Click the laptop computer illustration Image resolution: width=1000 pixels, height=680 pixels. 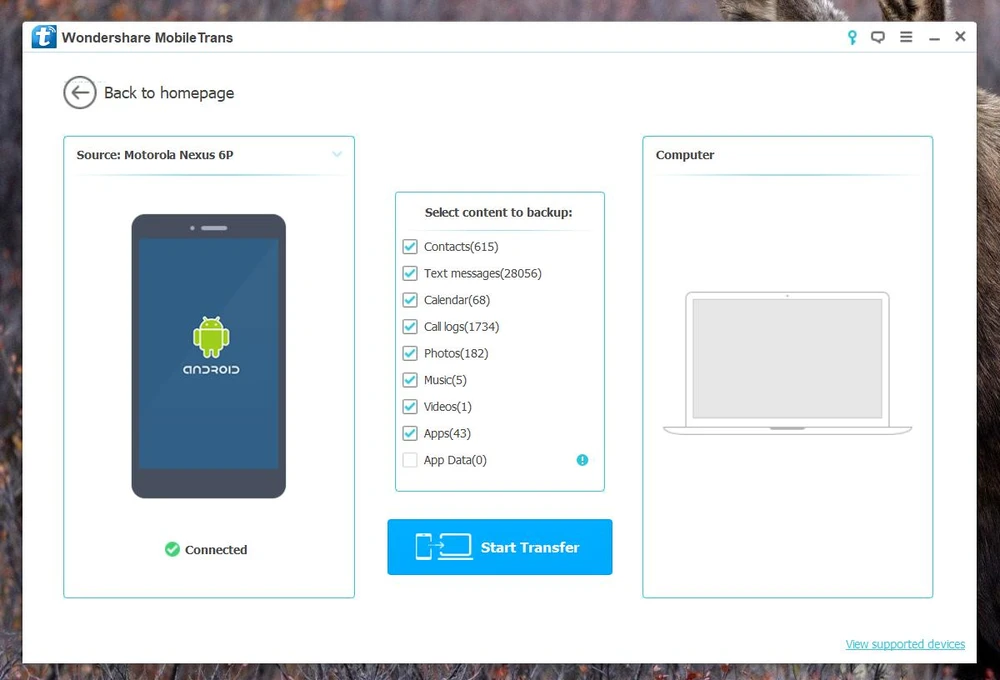pos(787,364)
